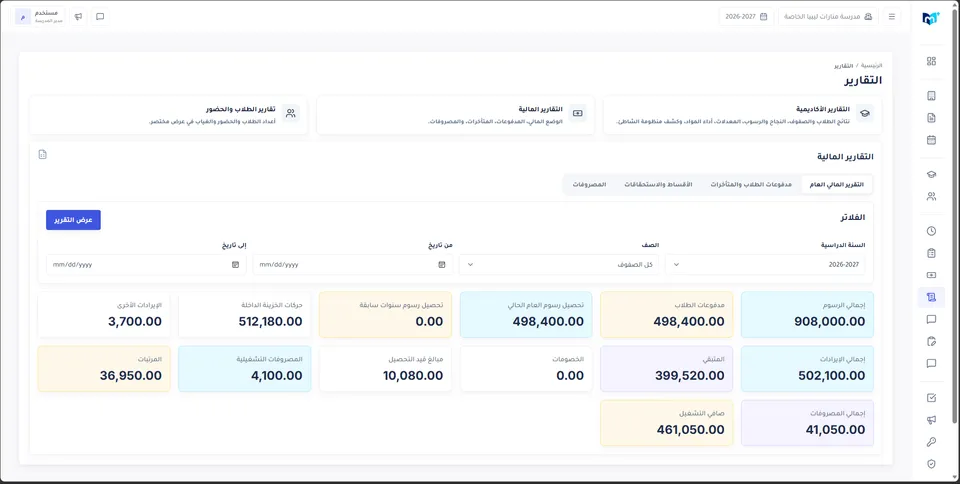Open the مستخدم user profile menu
Viewport: 960px width, 484px height.
[x=40, y=17]
